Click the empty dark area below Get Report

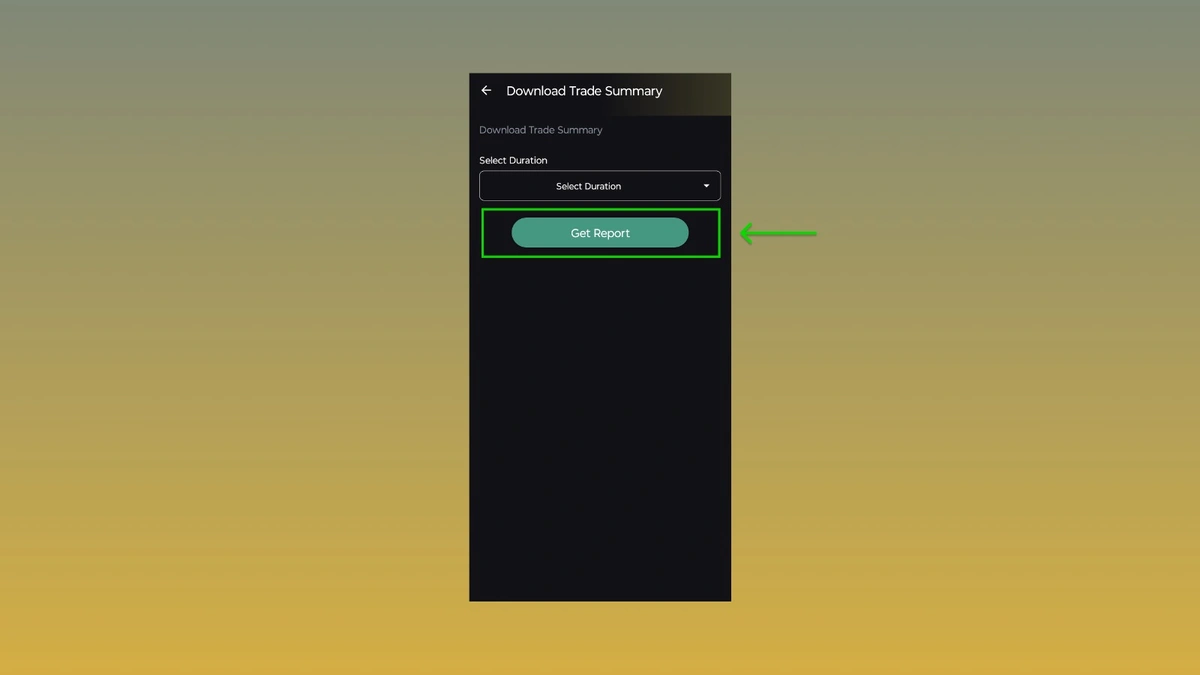tap(600, 400)
